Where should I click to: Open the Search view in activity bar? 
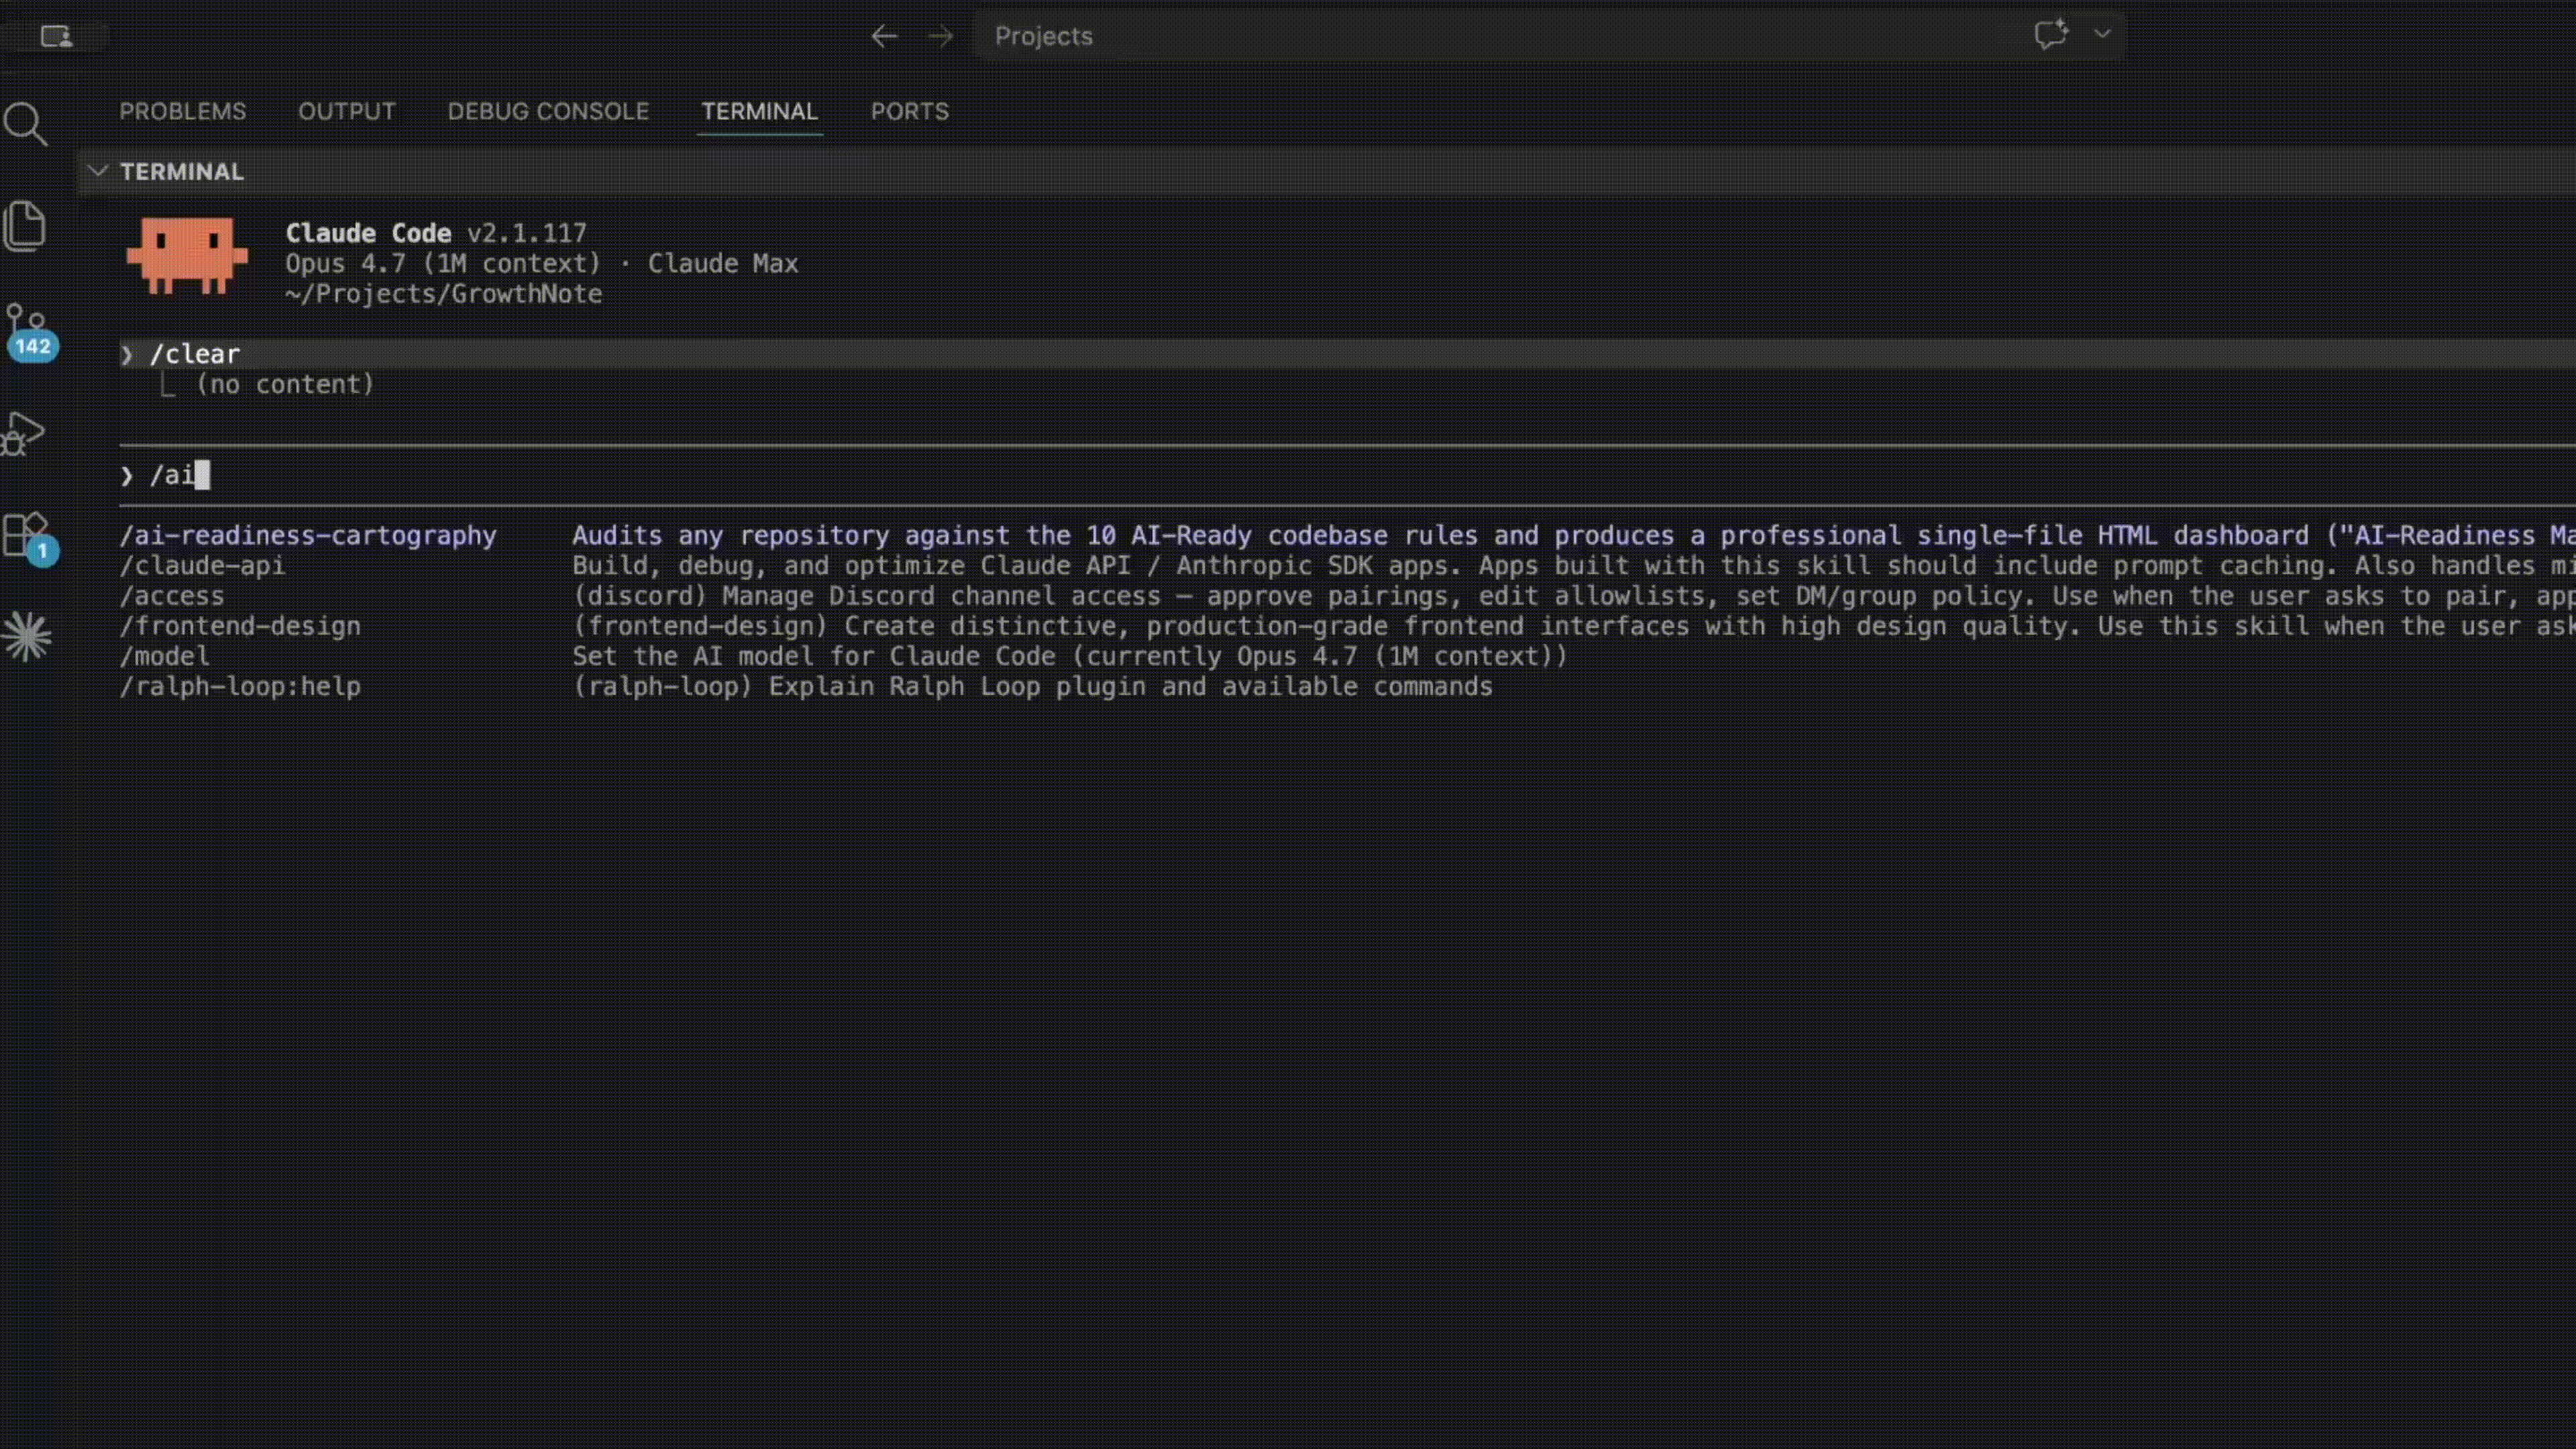26,125
